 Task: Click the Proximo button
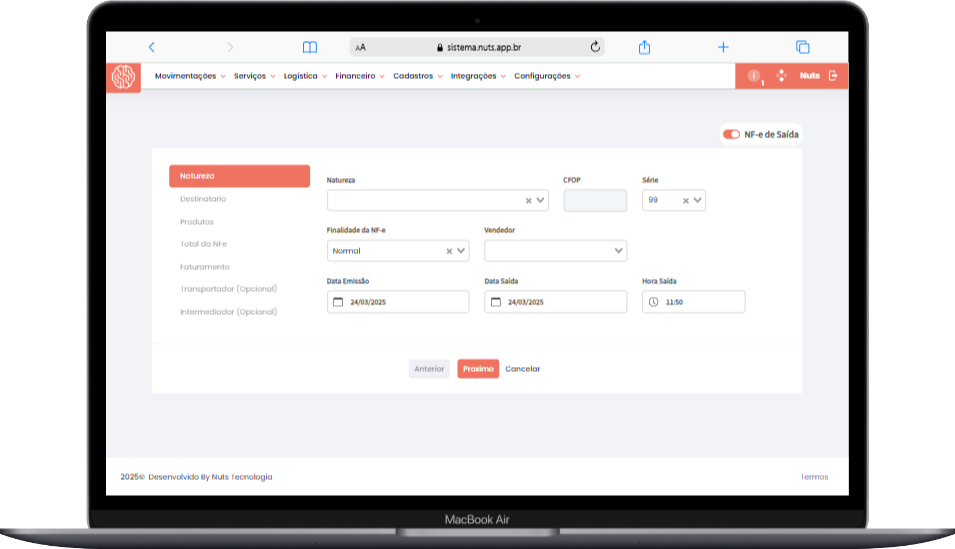(478, 369)
